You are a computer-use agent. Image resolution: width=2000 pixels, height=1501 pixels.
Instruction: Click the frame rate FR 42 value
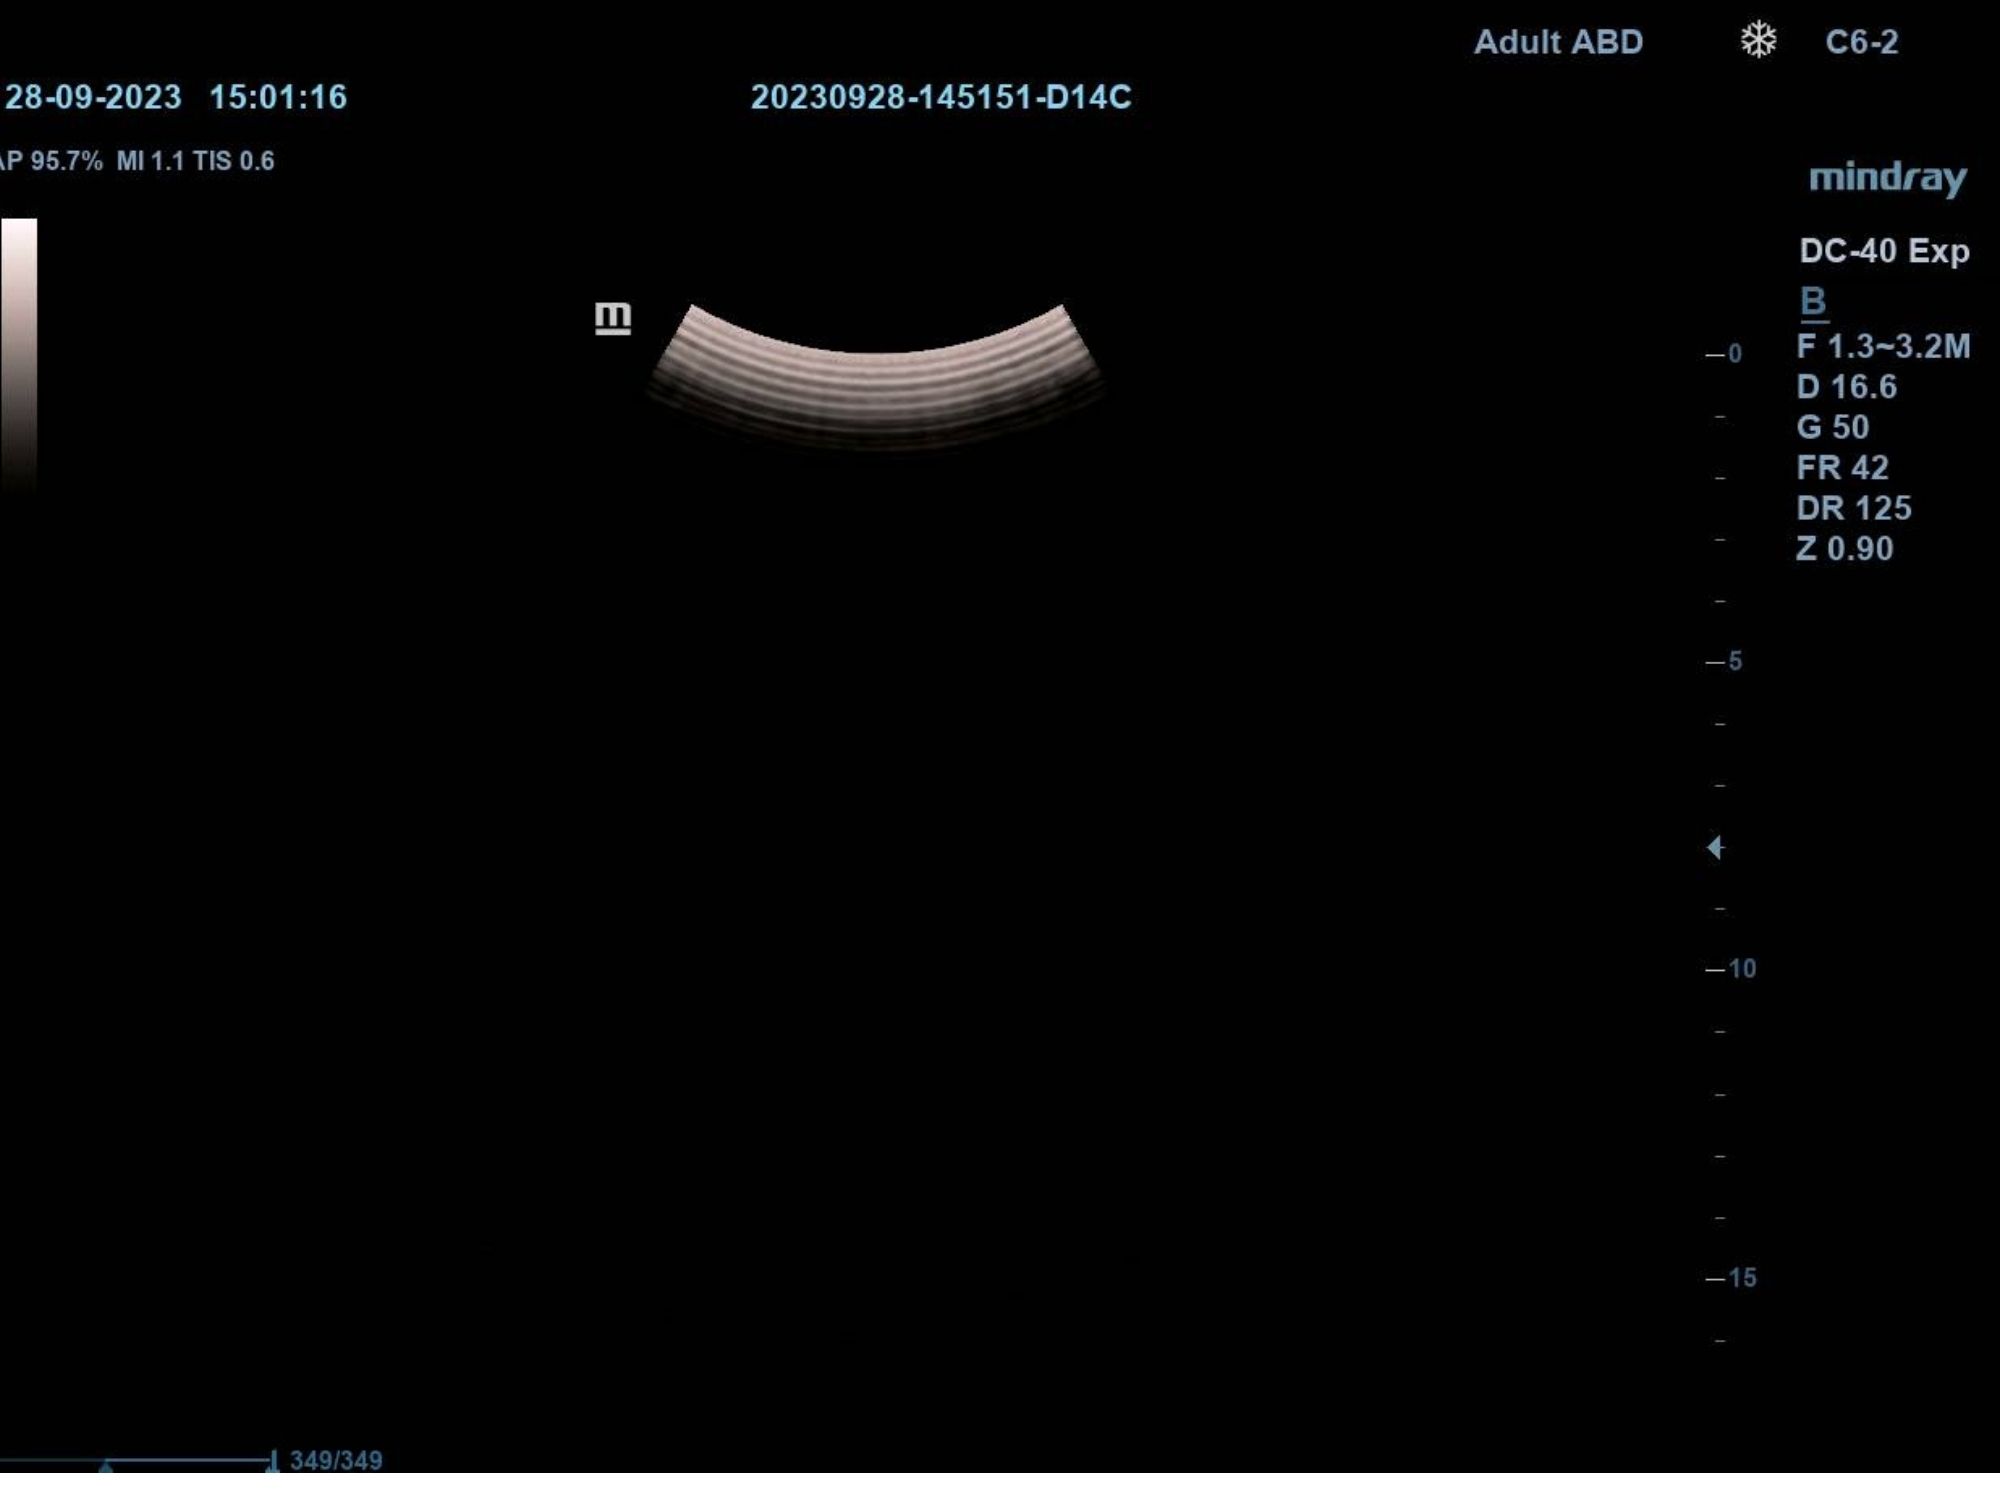tap(1842, 468)
